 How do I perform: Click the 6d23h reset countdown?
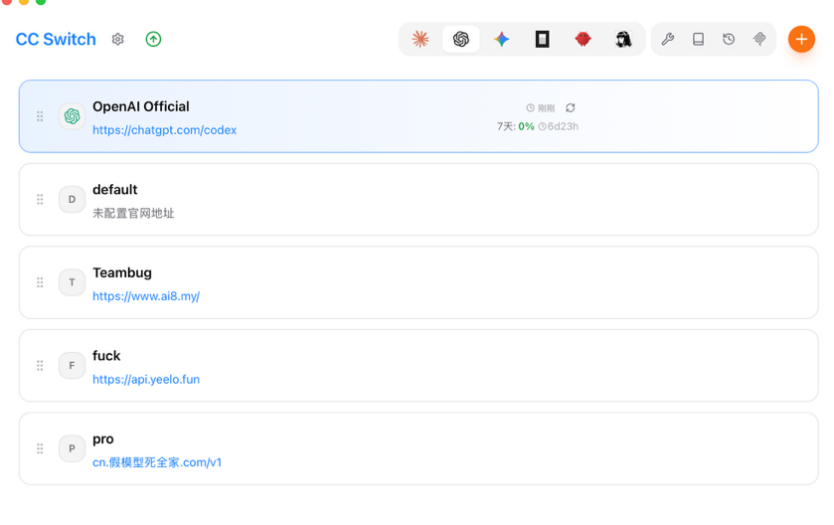(558, 127)
